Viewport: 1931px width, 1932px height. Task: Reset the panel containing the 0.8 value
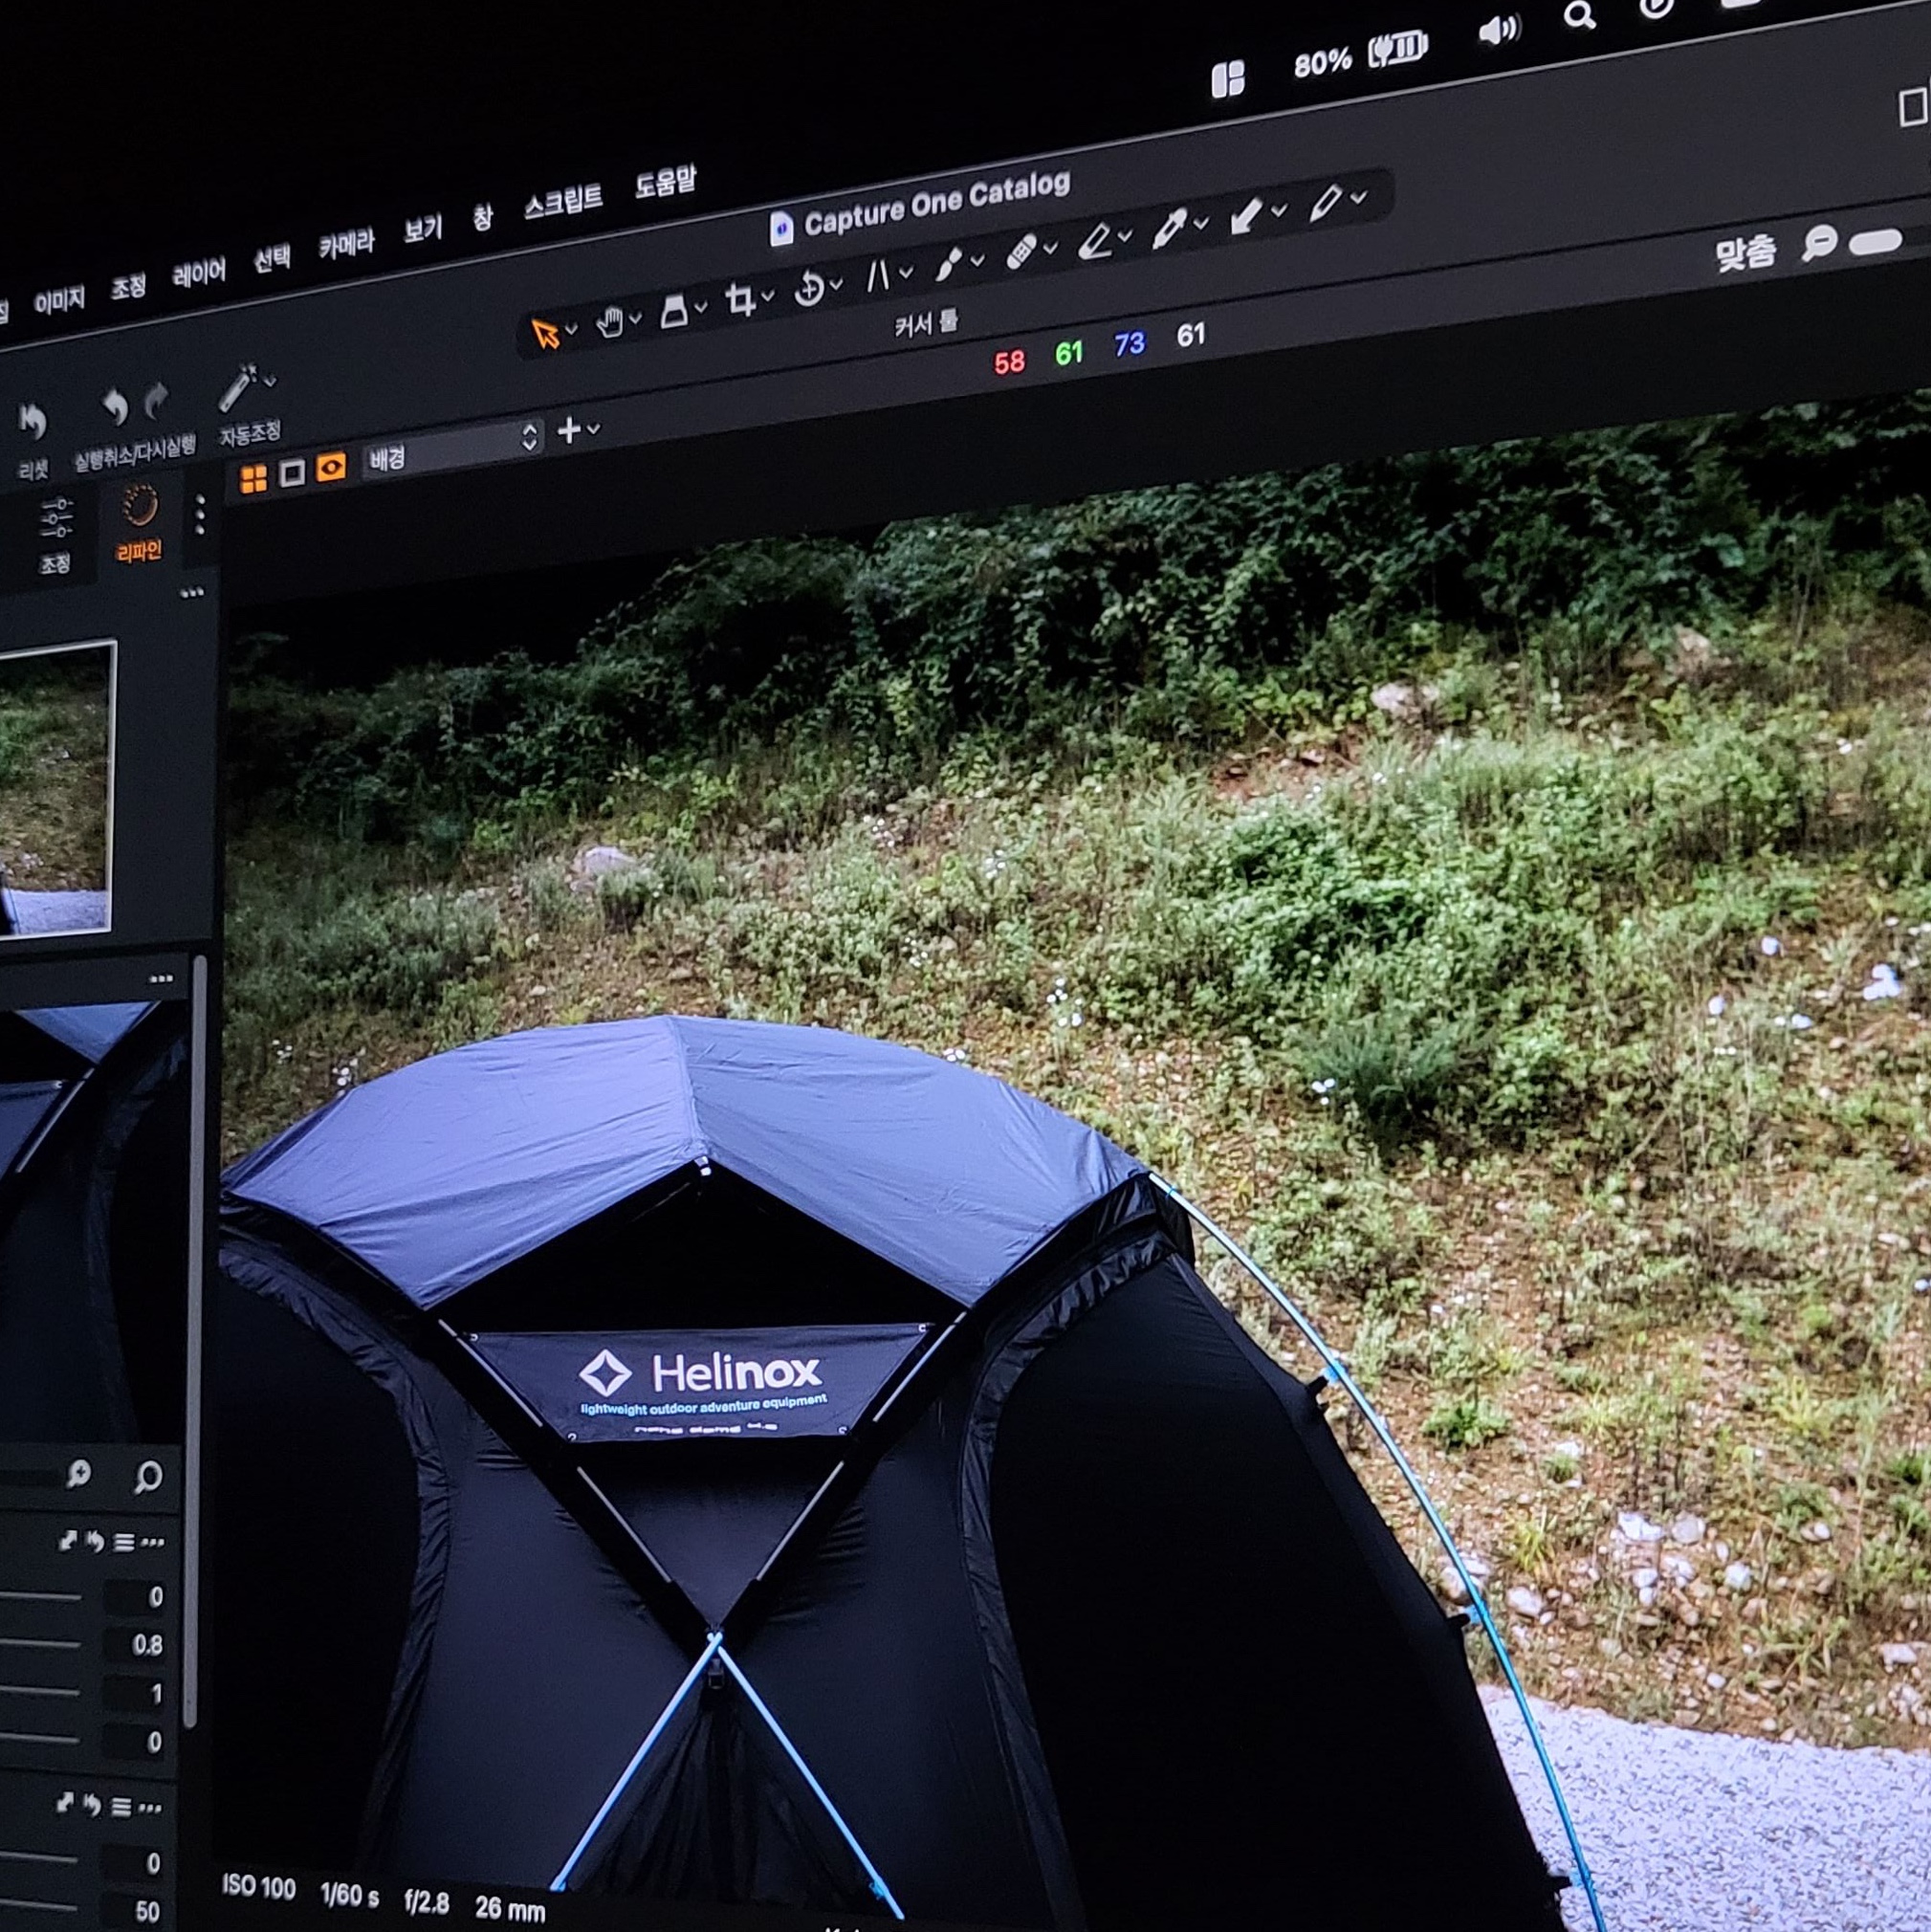pos(95,1542)
